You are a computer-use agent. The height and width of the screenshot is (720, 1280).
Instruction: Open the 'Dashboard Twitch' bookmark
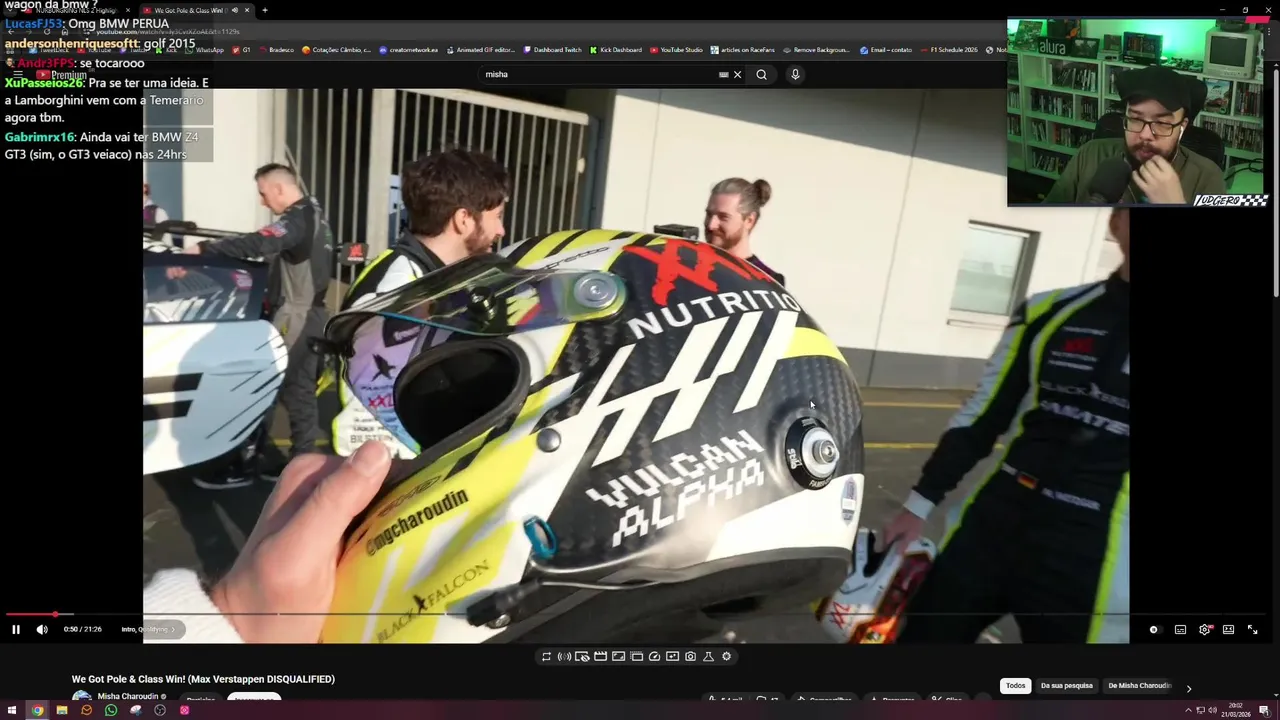click(x=551, y=49)
